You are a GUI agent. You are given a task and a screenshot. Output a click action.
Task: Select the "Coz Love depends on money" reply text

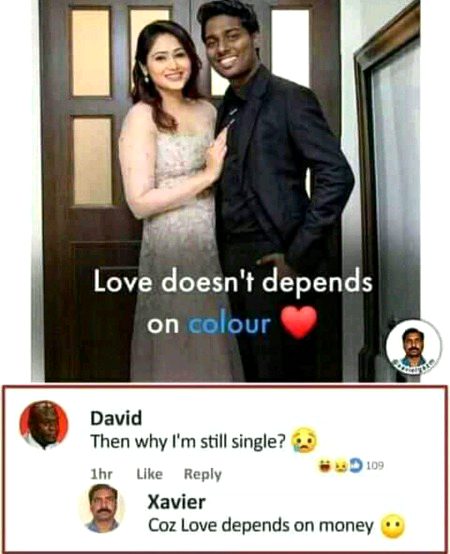[x=261, y=526]
